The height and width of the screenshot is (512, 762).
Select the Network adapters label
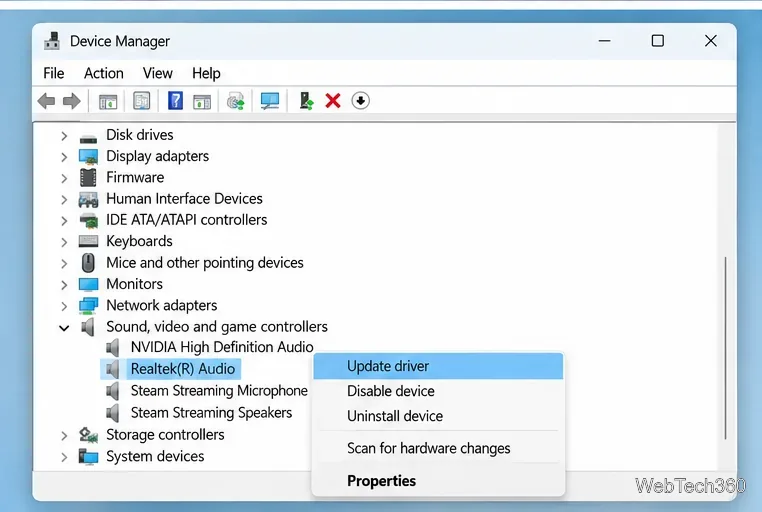click(161, 305)
